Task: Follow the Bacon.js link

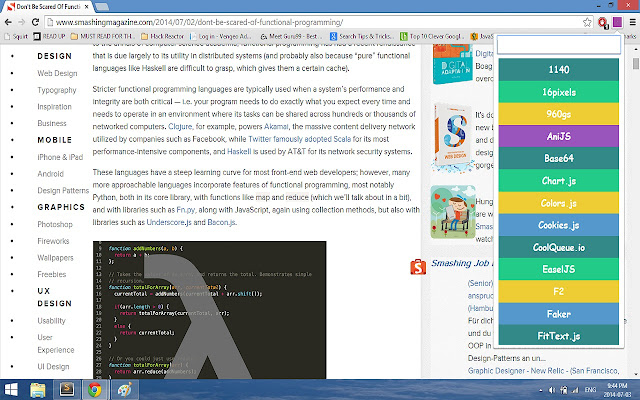Action: 221,222
